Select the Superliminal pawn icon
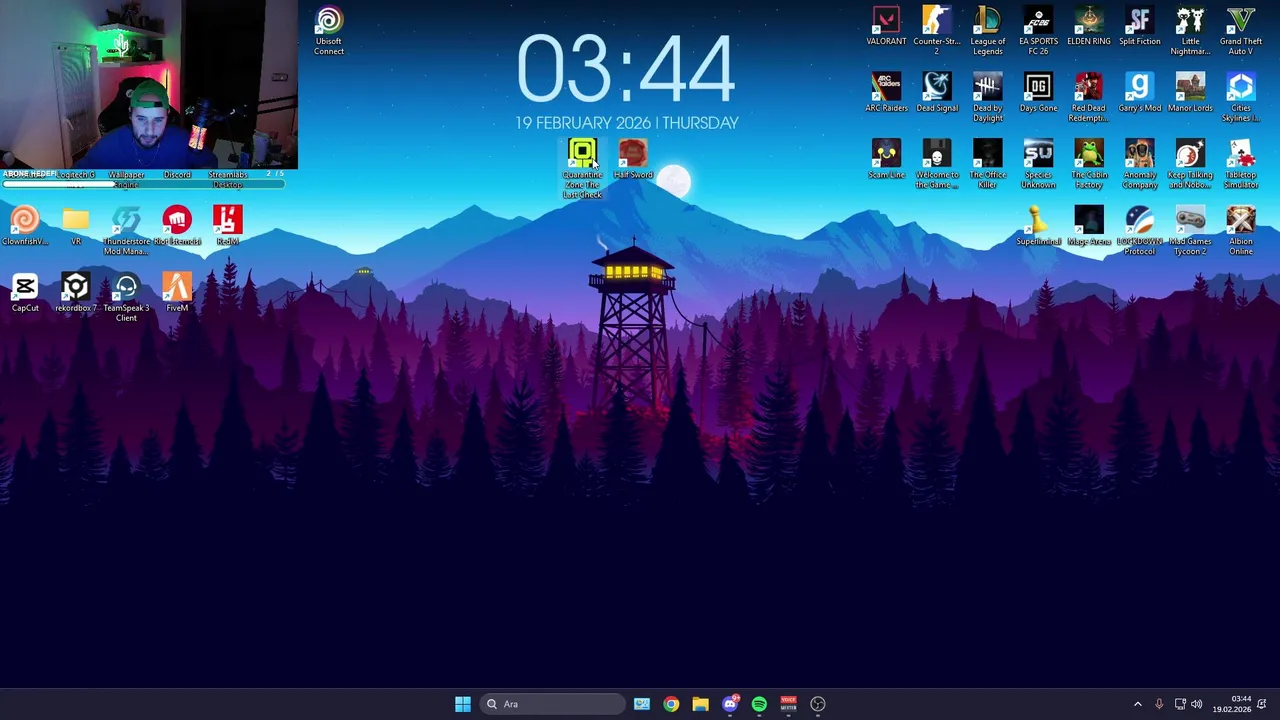1280x720 pixels. [1038, 226]
